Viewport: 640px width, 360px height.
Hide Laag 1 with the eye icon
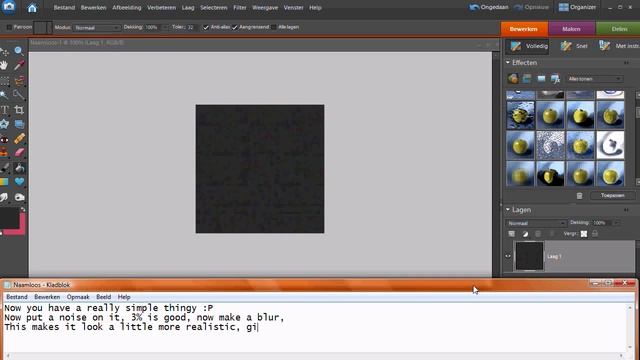[508, 256]
